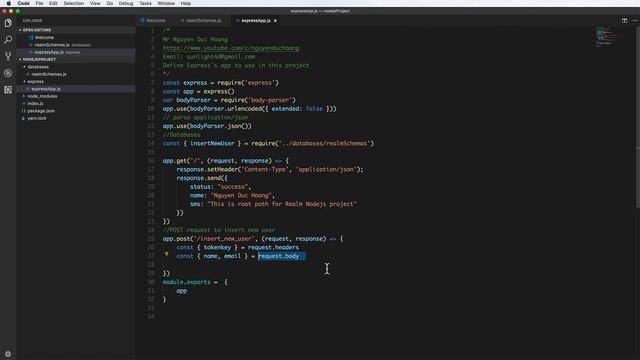Open the Extensions view in activity bar
This screenshot has height=360, width=640.
[8, 90]
